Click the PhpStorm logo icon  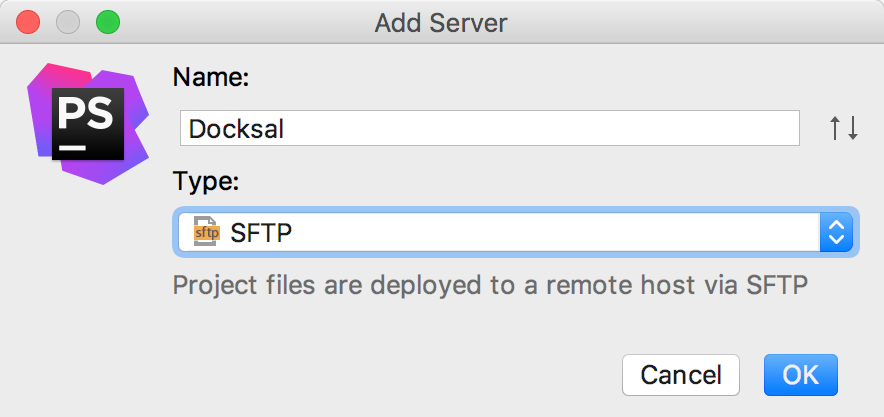click(x=88, y=123)
